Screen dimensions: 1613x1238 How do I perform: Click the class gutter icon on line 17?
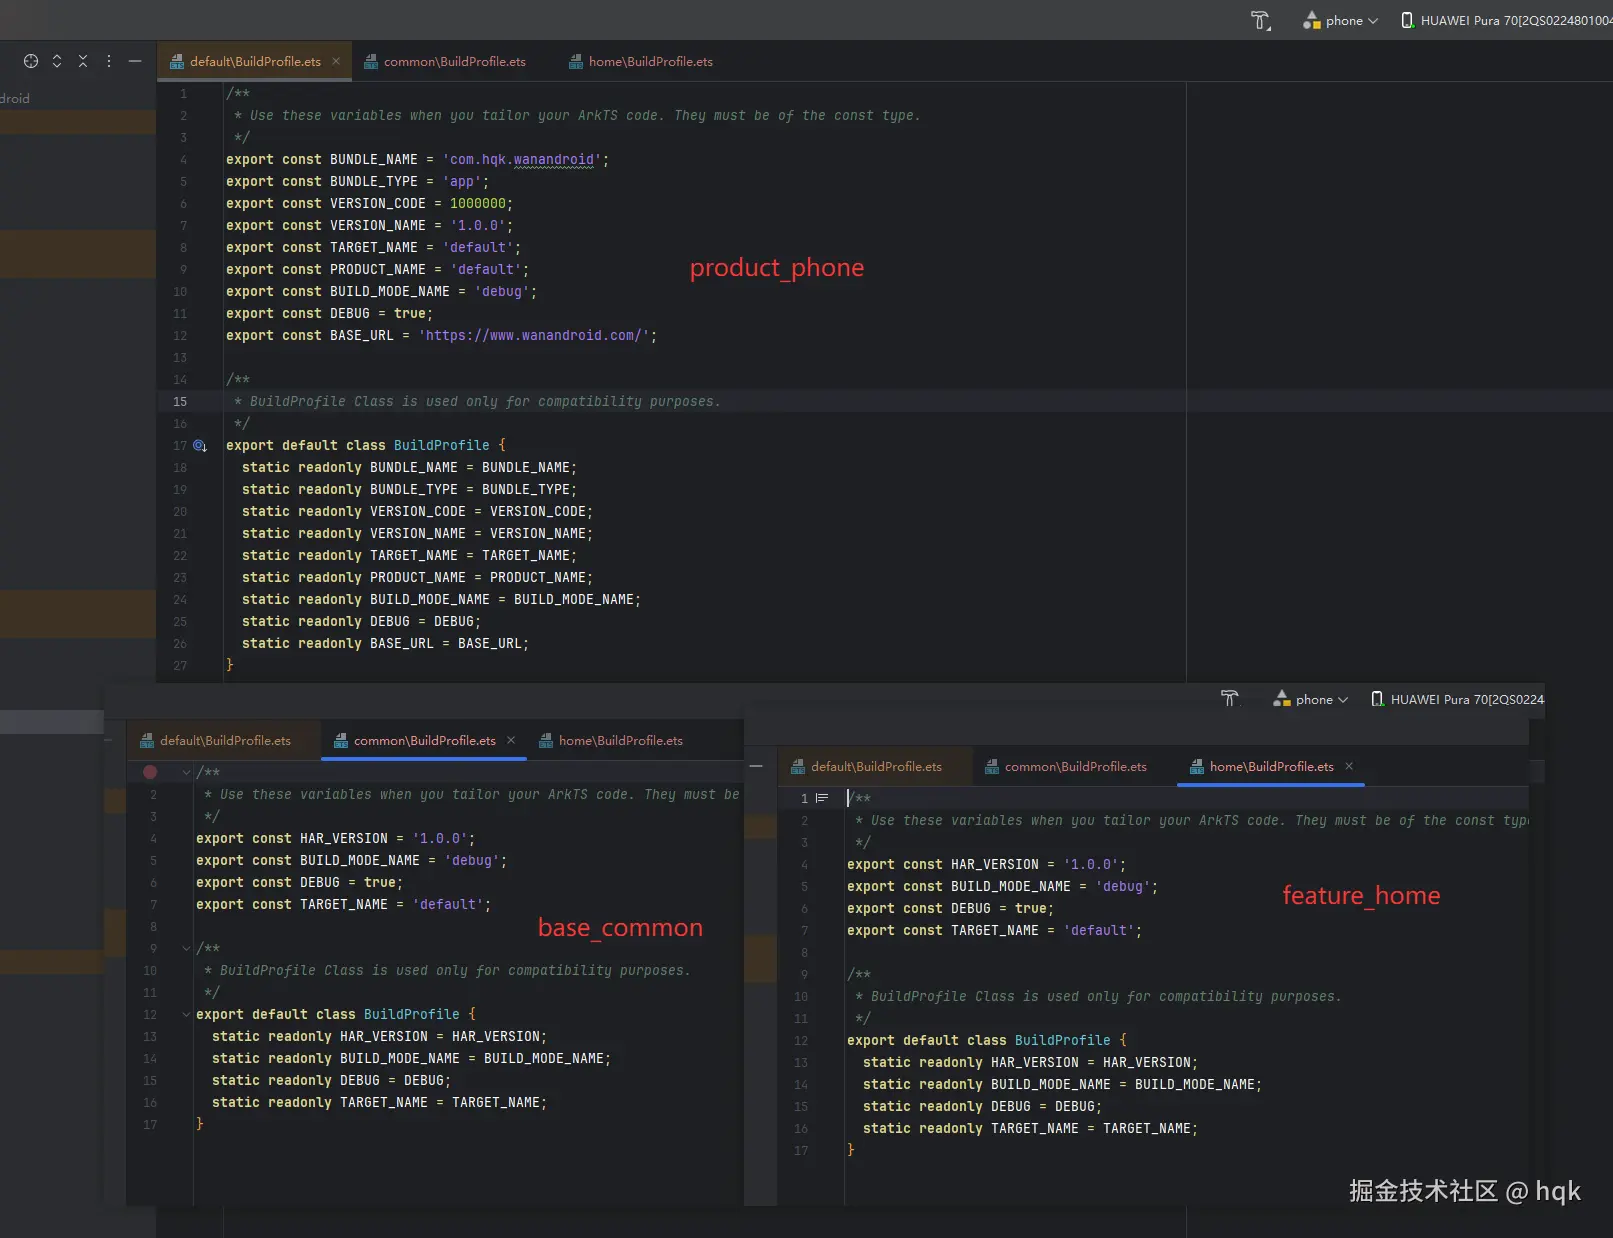pyautogui.click(x=200, y=446)
